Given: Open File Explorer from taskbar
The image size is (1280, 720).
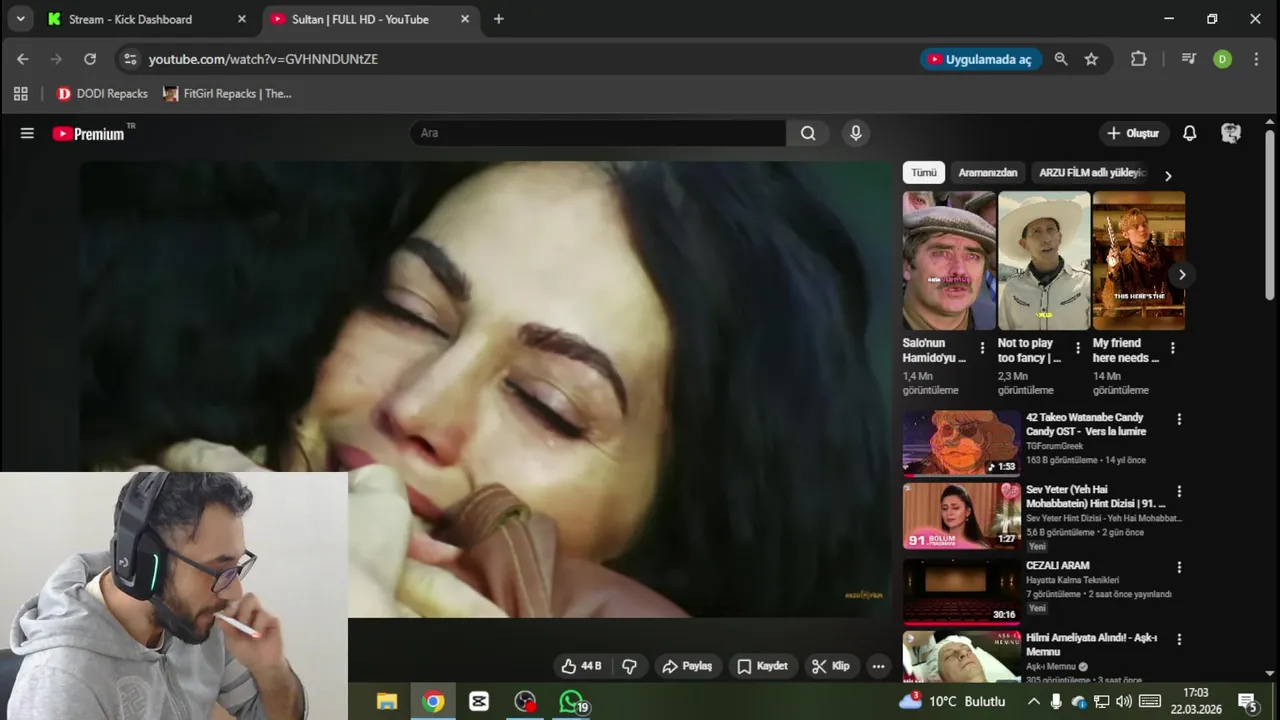Looking at the screenshot, I should point(387,701).
